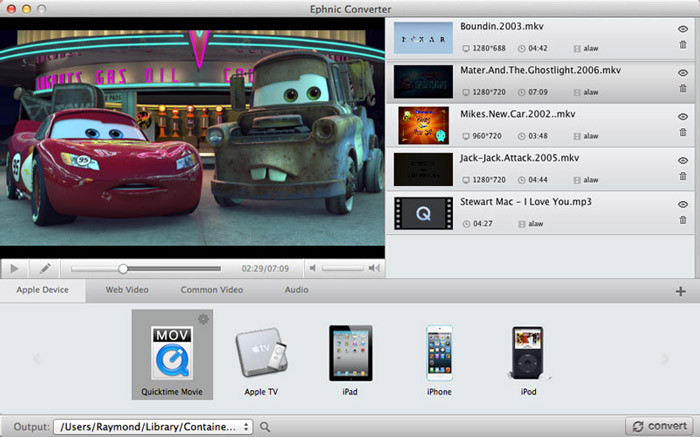Toggle eye icon for Jack-Jack.Attack.2005.mkv
This screenshot has width=700, height=437.
click(683, 160)
